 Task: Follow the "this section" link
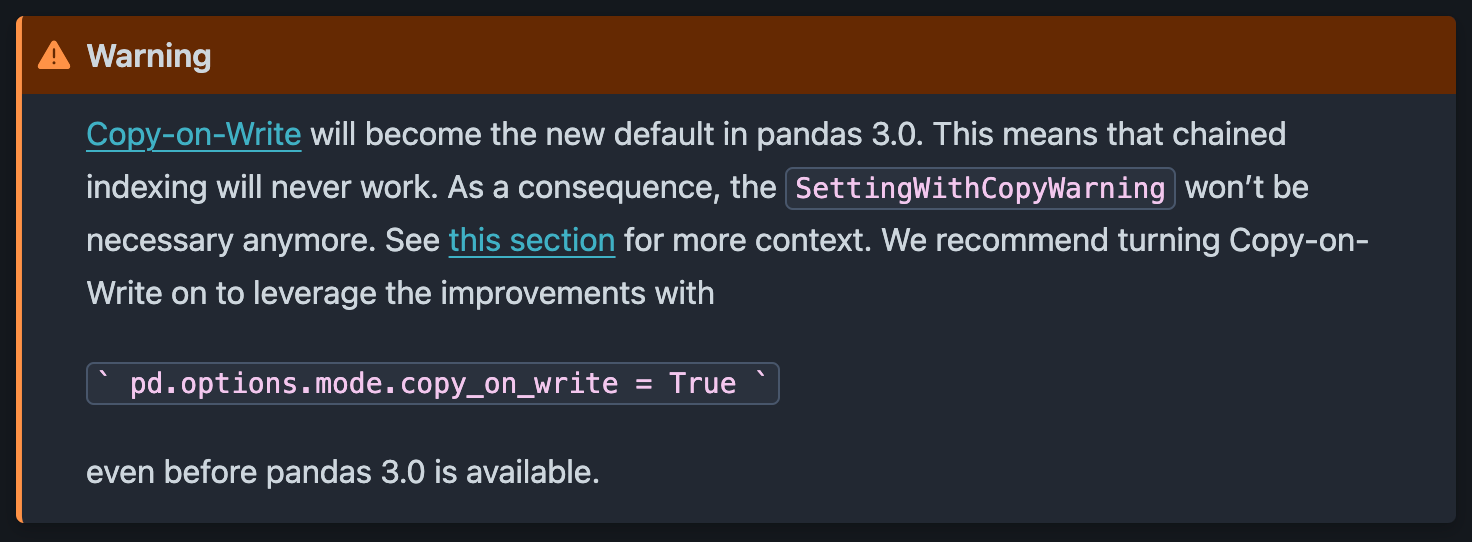pos(532,240)
